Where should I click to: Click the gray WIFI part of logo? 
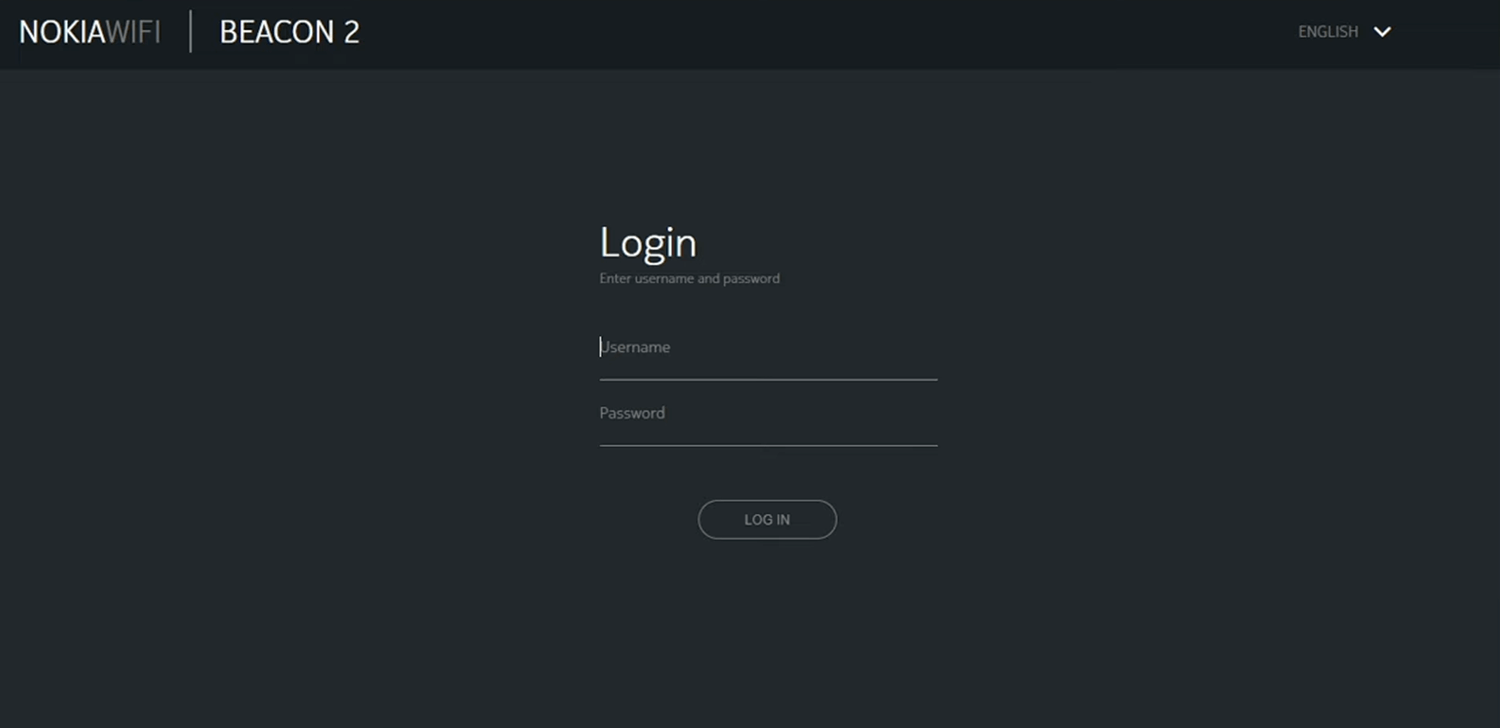tap(133, 32)
